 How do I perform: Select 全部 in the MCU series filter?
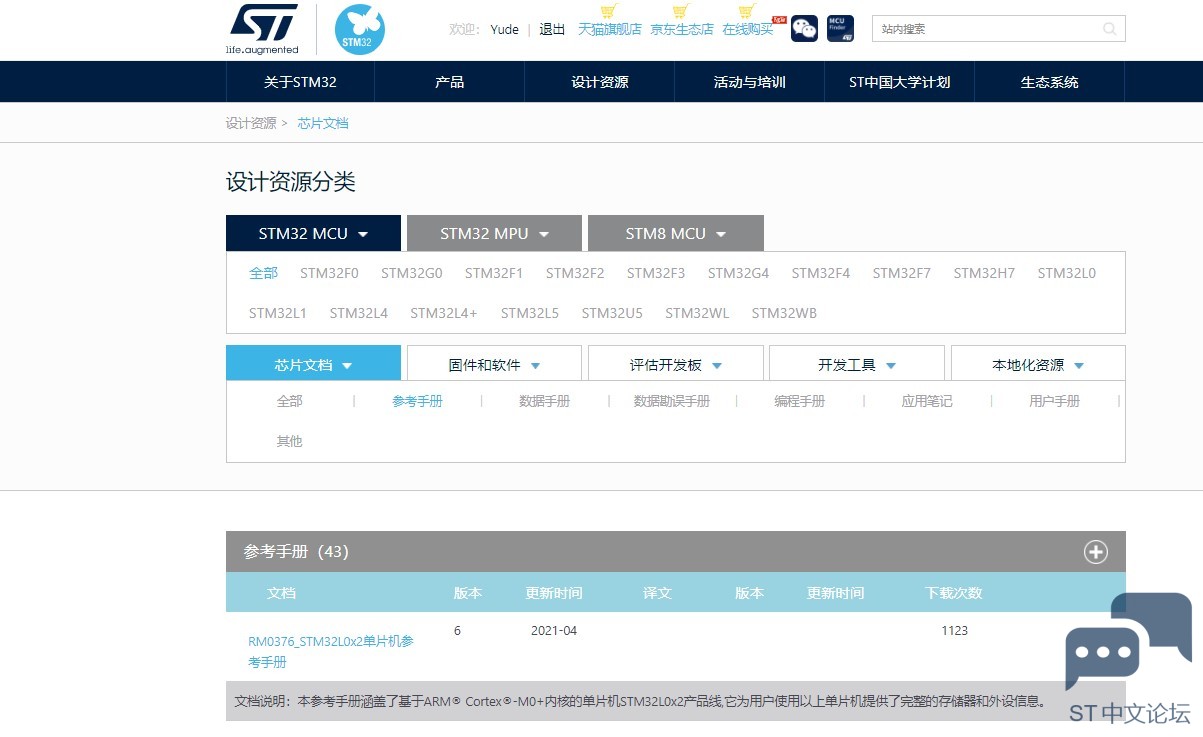coord(264,273)
